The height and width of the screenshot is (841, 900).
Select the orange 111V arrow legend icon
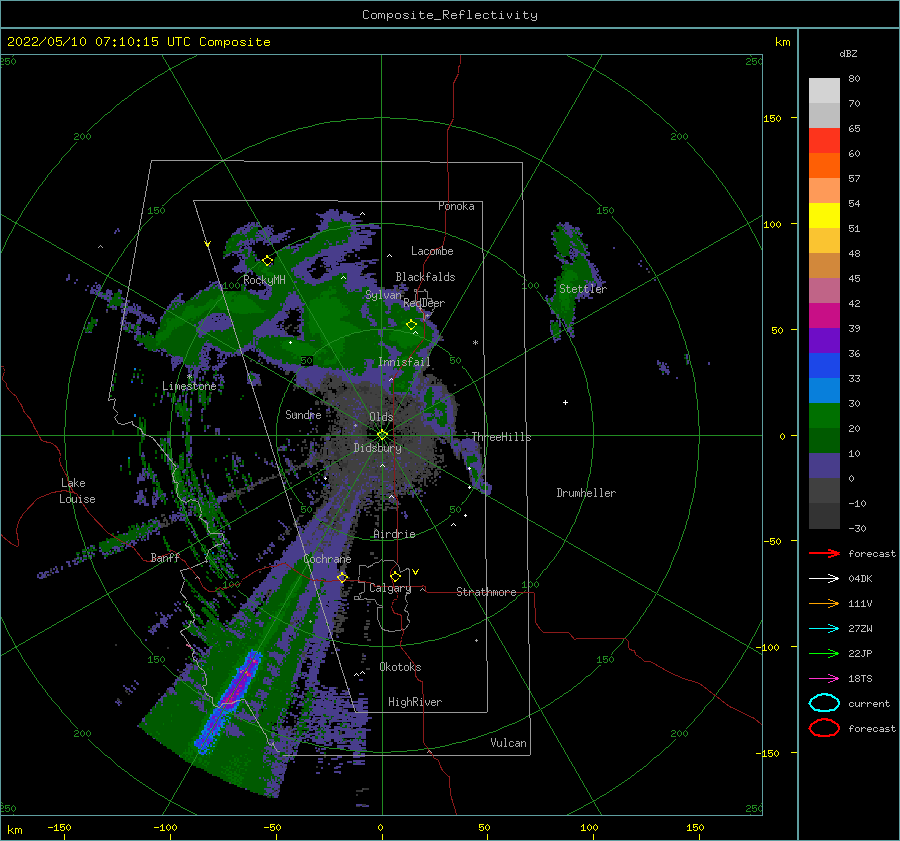click(824, 603)
